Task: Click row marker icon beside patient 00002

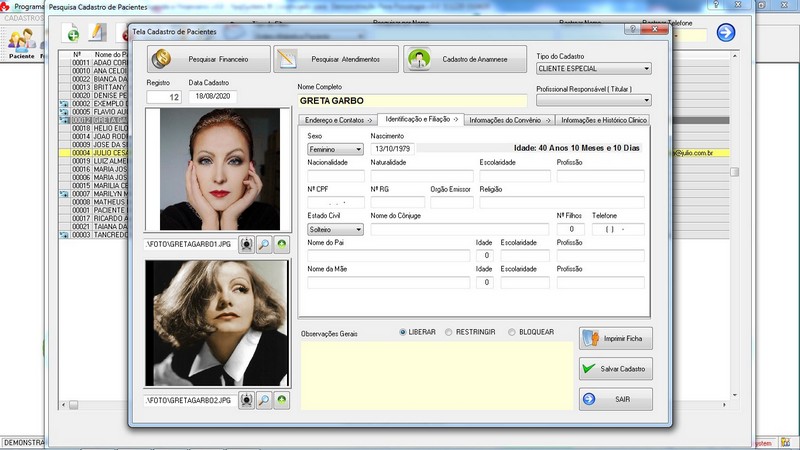Action: (64, 104)
